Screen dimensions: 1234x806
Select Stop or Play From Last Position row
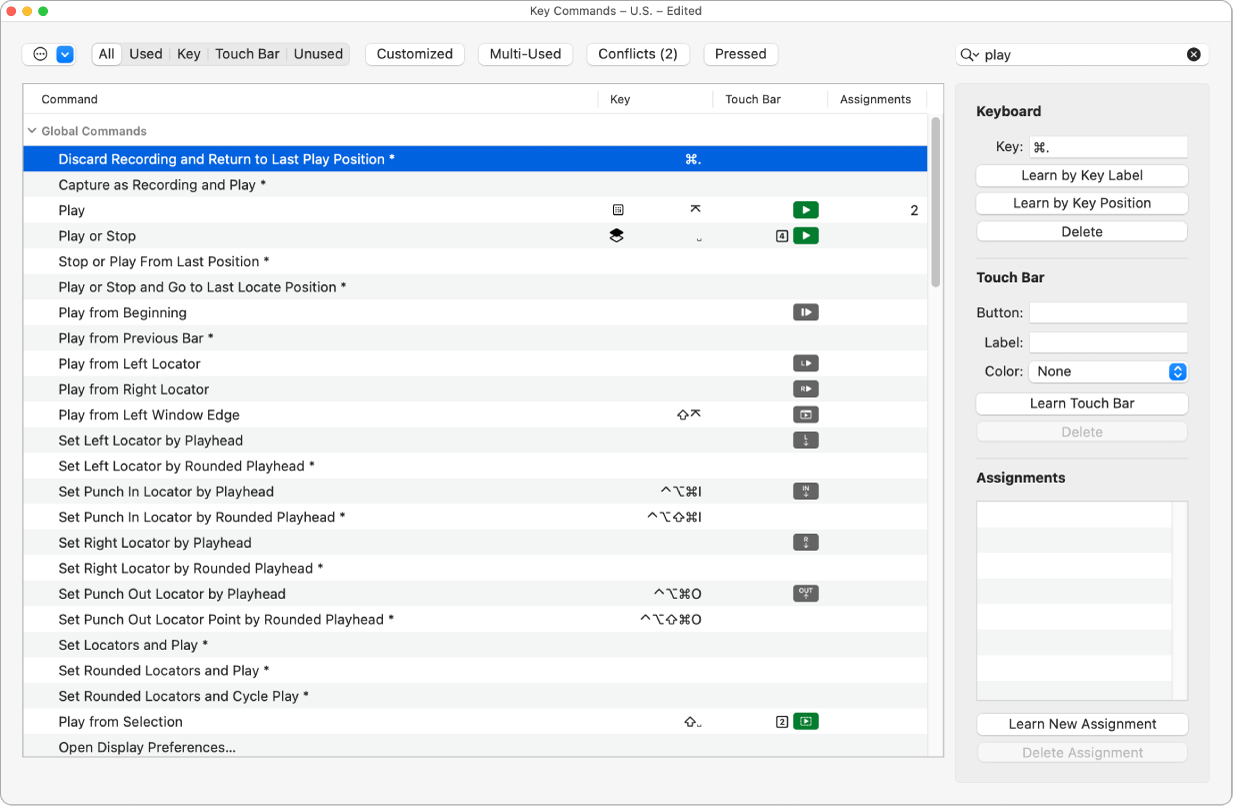click(x=475, y=261)
